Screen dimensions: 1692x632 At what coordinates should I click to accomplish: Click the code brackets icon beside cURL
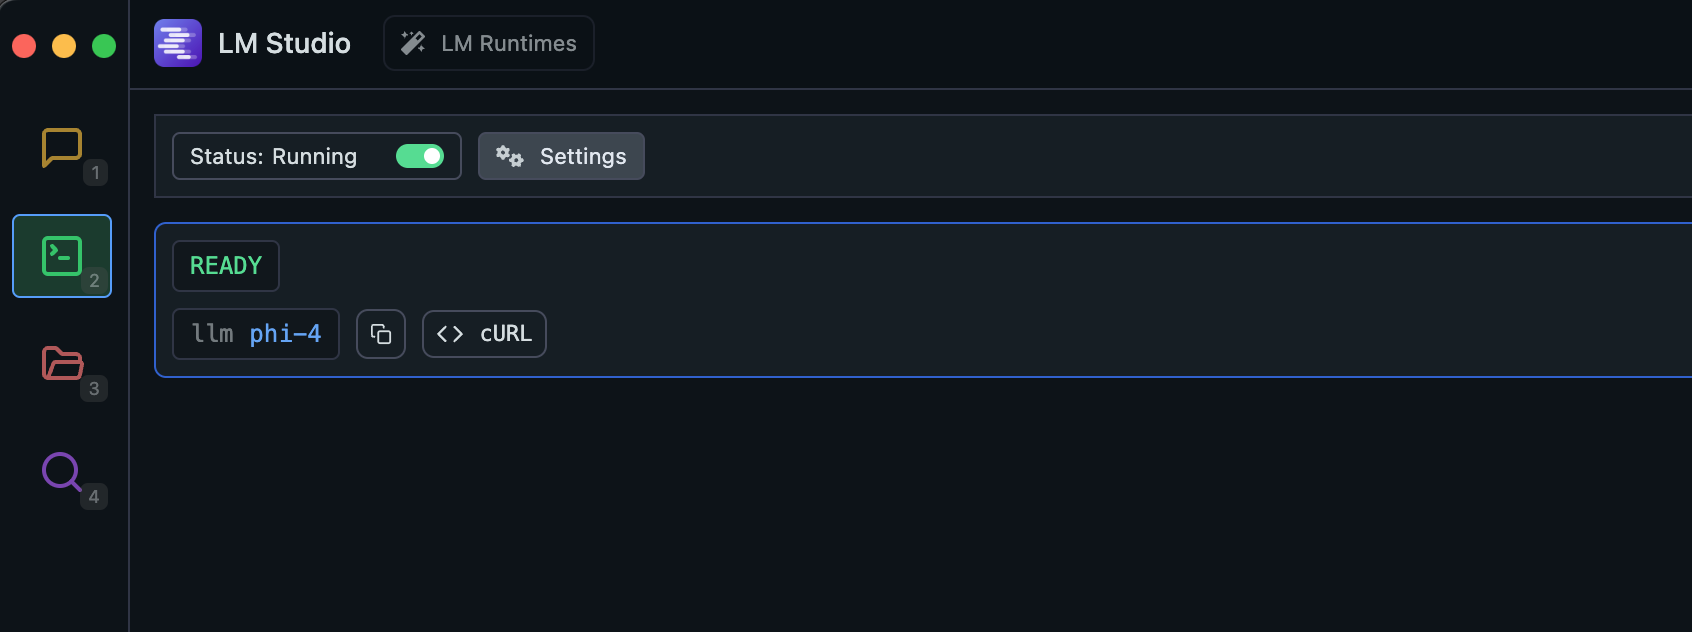(x=450, y=334)
